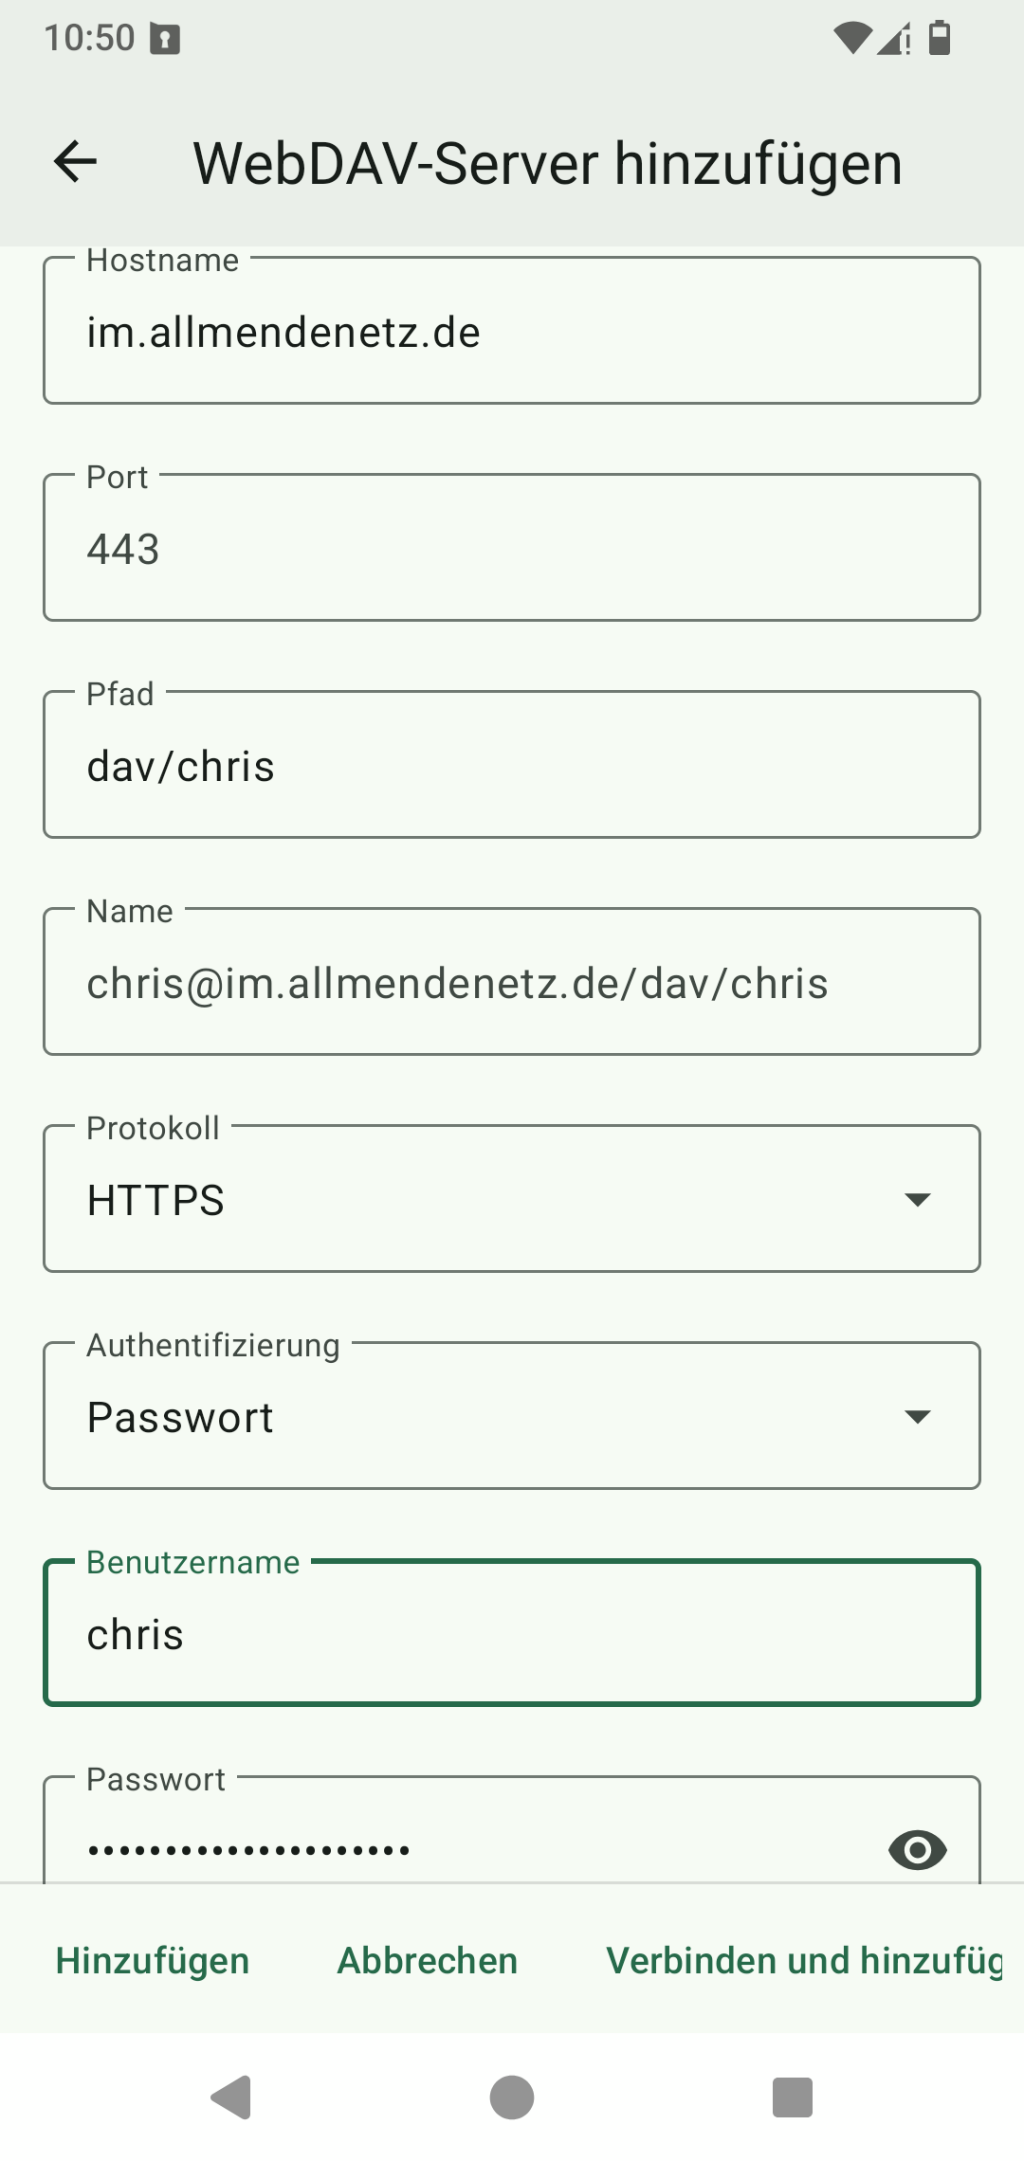Viewport: 1024px width, 2161px height.
Task: Edit the Pfad field dav/chris
Action: tap(511, 766)
